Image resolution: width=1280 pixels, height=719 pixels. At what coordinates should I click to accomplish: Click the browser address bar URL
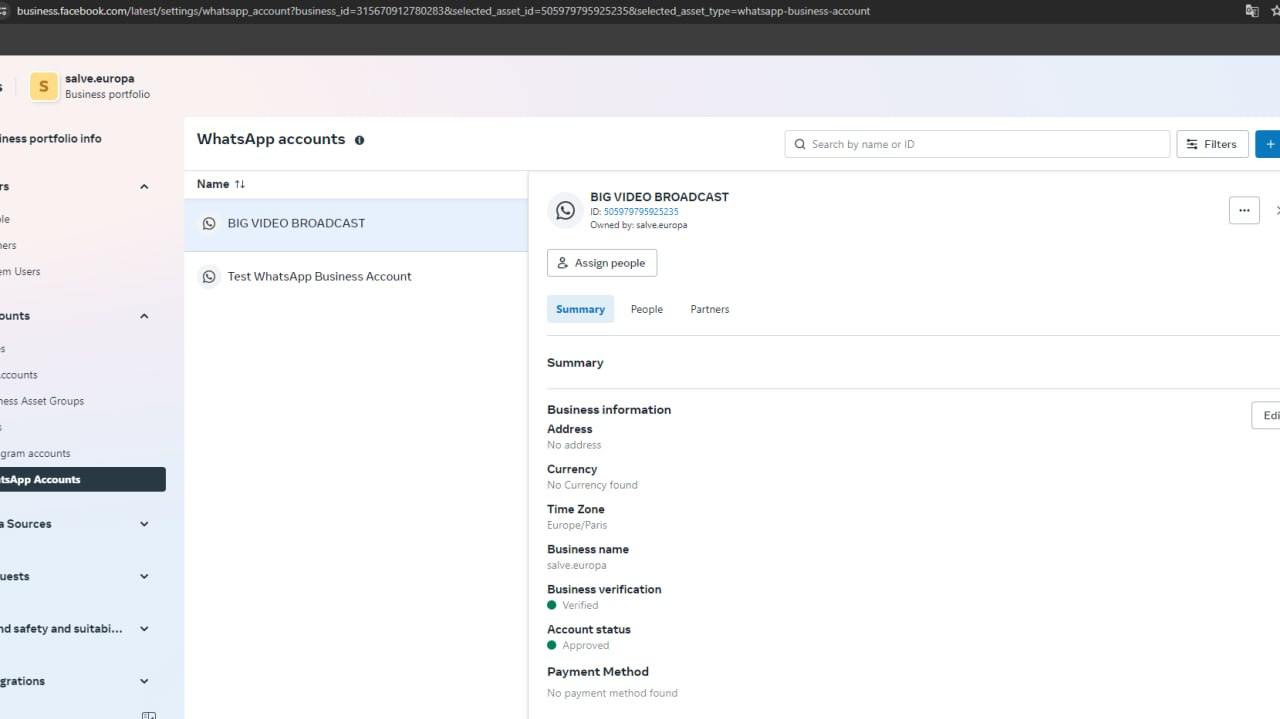click(x=443, y=11)
